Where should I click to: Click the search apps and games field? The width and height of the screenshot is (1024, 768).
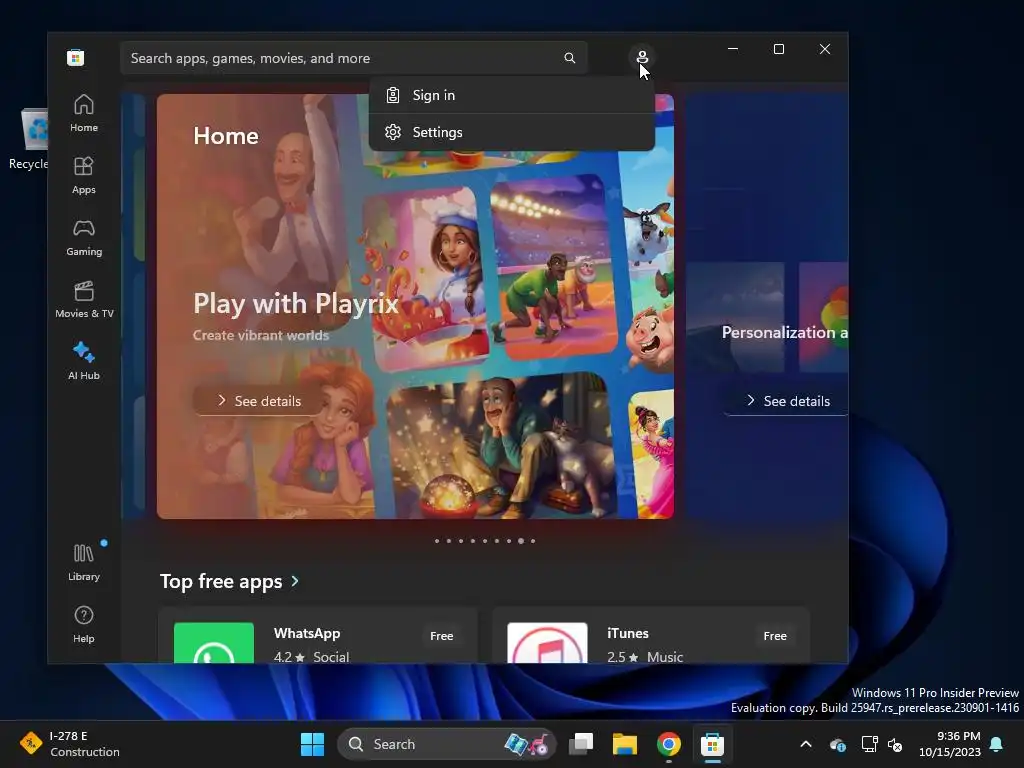click(x=353, y=58)
